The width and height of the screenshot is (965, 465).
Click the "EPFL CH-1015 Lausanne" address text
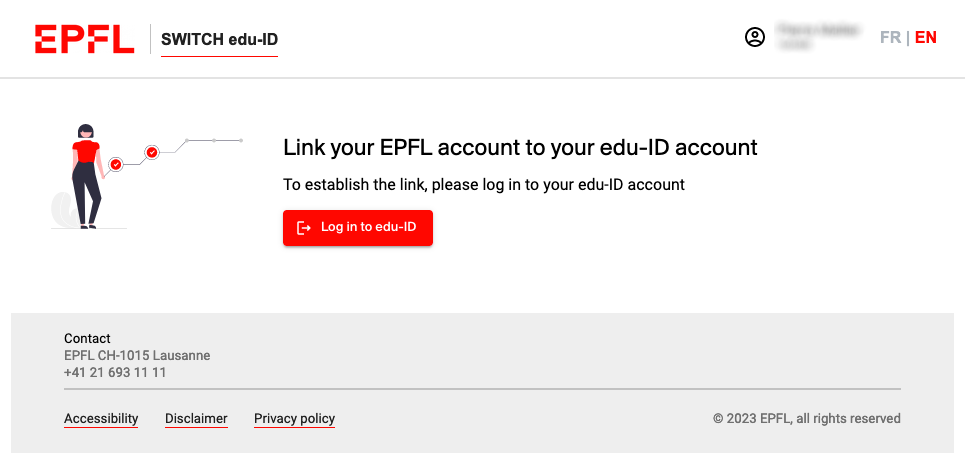click(x=137, y=356)
